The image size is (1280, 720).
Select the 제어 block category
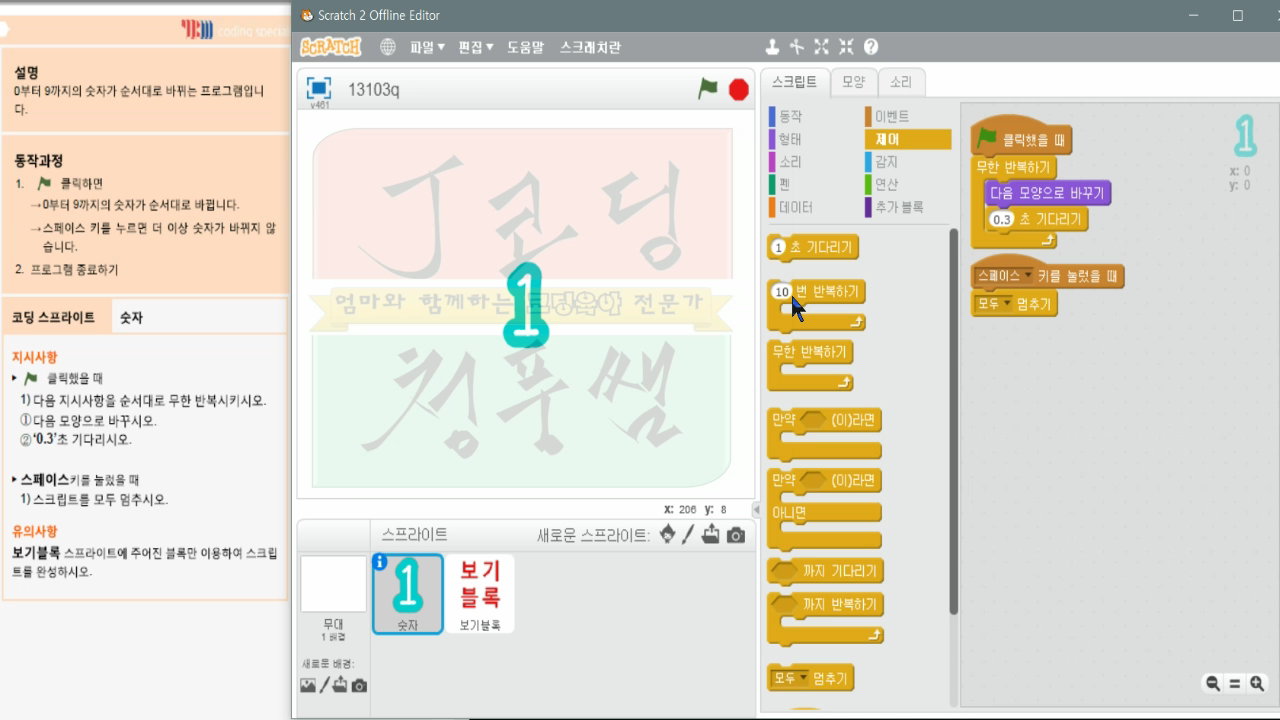907,139
